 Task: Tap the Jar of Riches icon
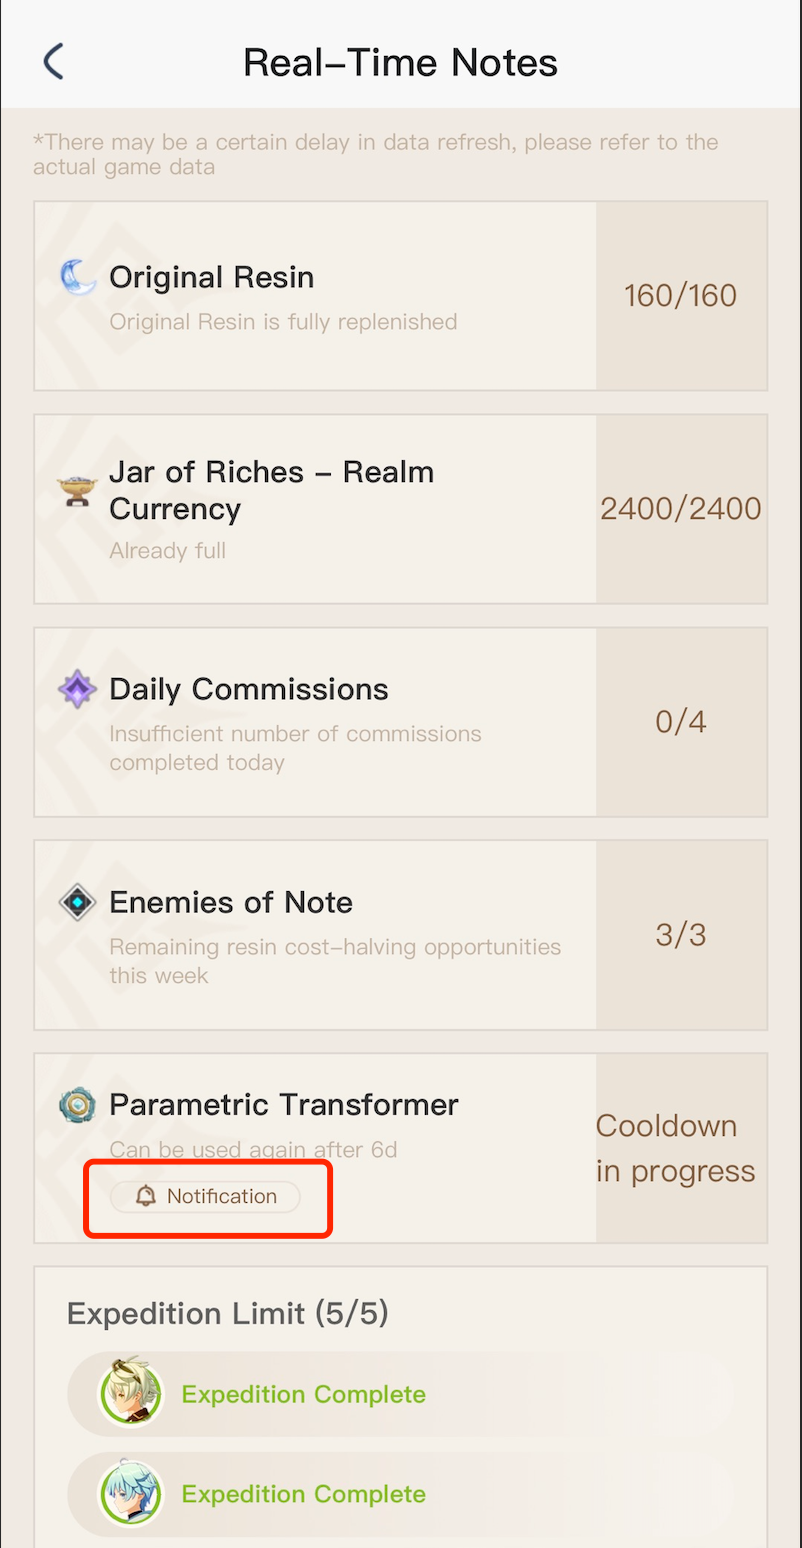pos(76,491)
